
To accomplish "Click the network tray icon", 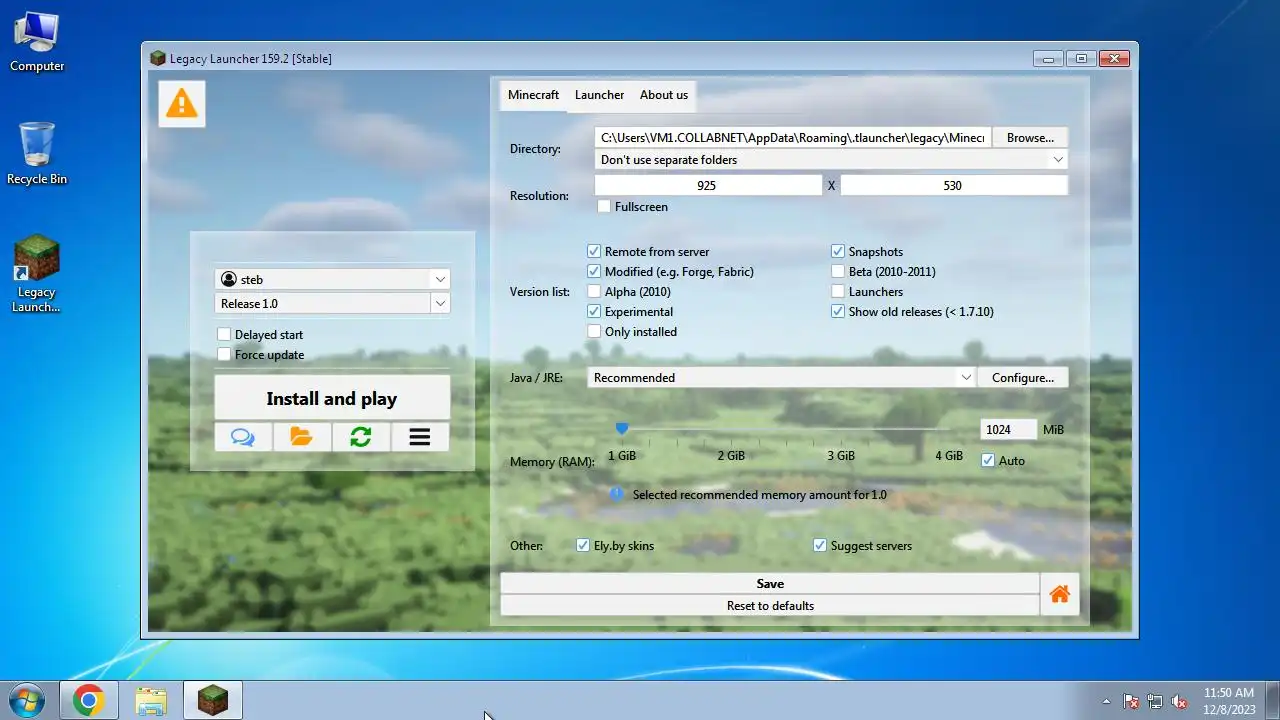I will coord(1155,701).
